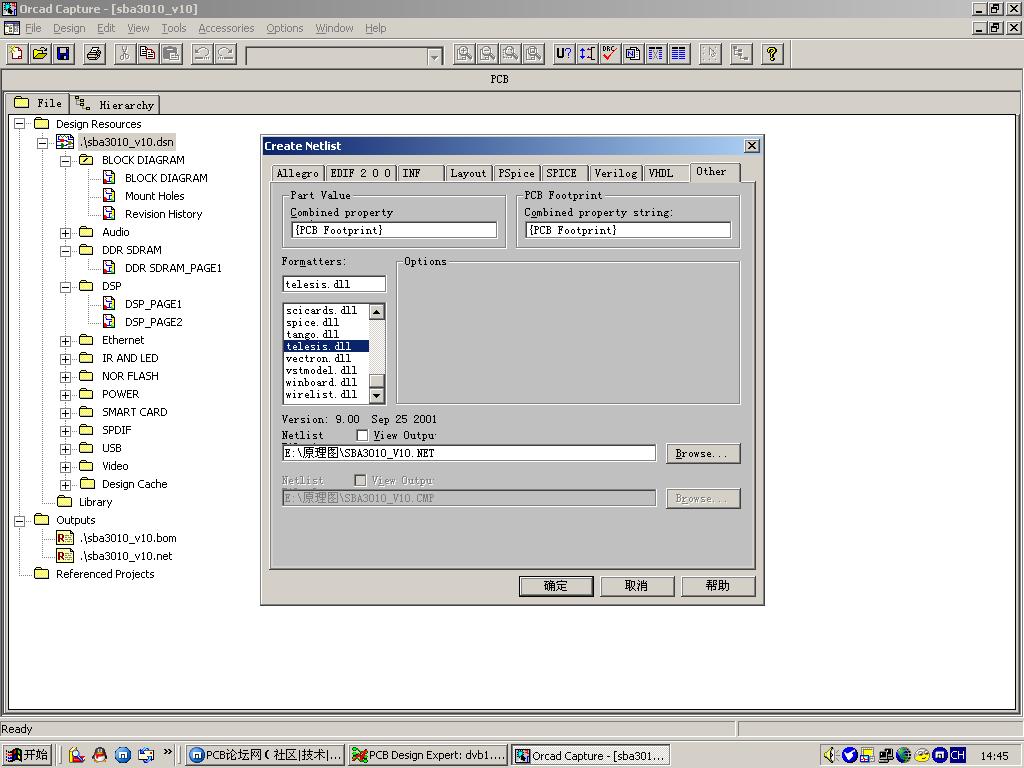Click the Help question mark toolbar icon
Screen dimensions: 1024x768
pyautogui.click(x=771, y=54)
